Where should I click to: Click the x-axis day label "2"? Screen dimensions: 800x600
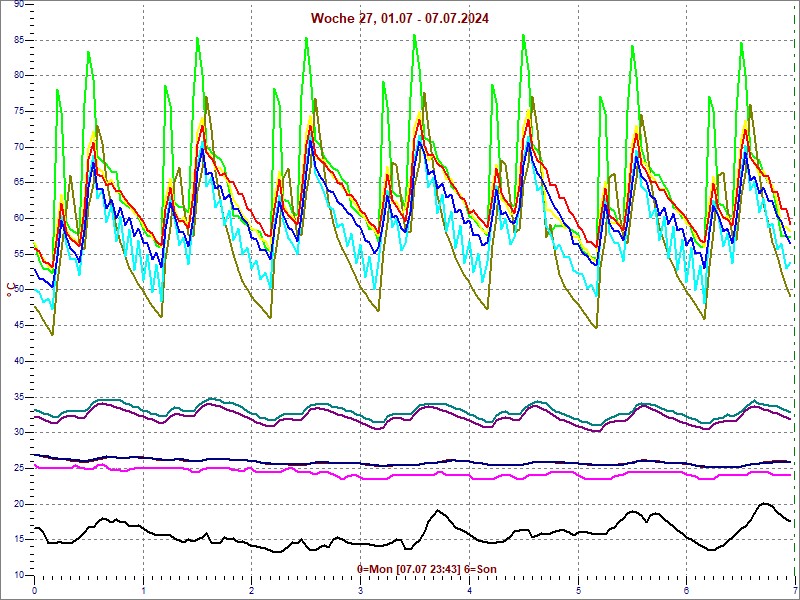(252, 591)
